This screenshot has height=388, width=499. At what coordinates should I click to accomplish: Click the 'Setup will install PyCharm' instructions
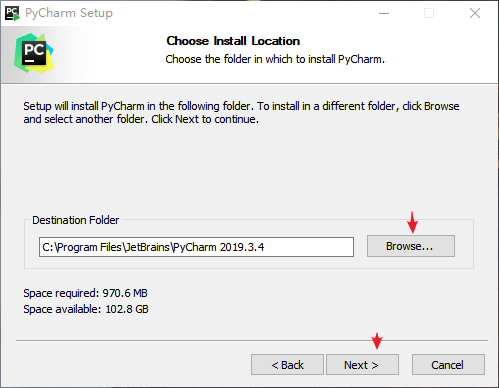pyautogui.click(x=241, y=113)
